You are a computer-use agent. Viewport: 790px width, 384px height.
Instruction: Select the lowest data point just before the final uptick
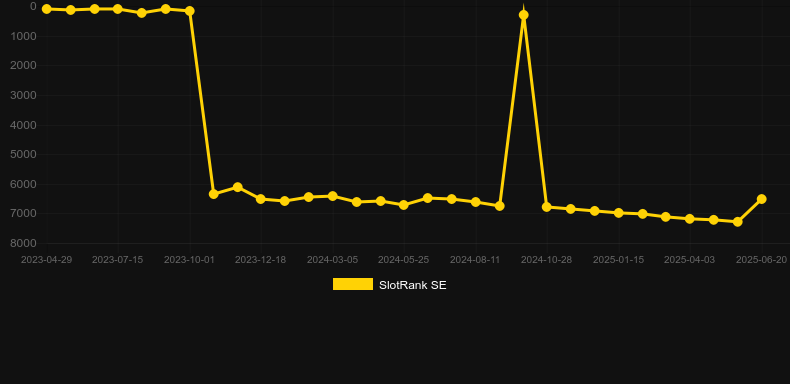click(738, 222)
